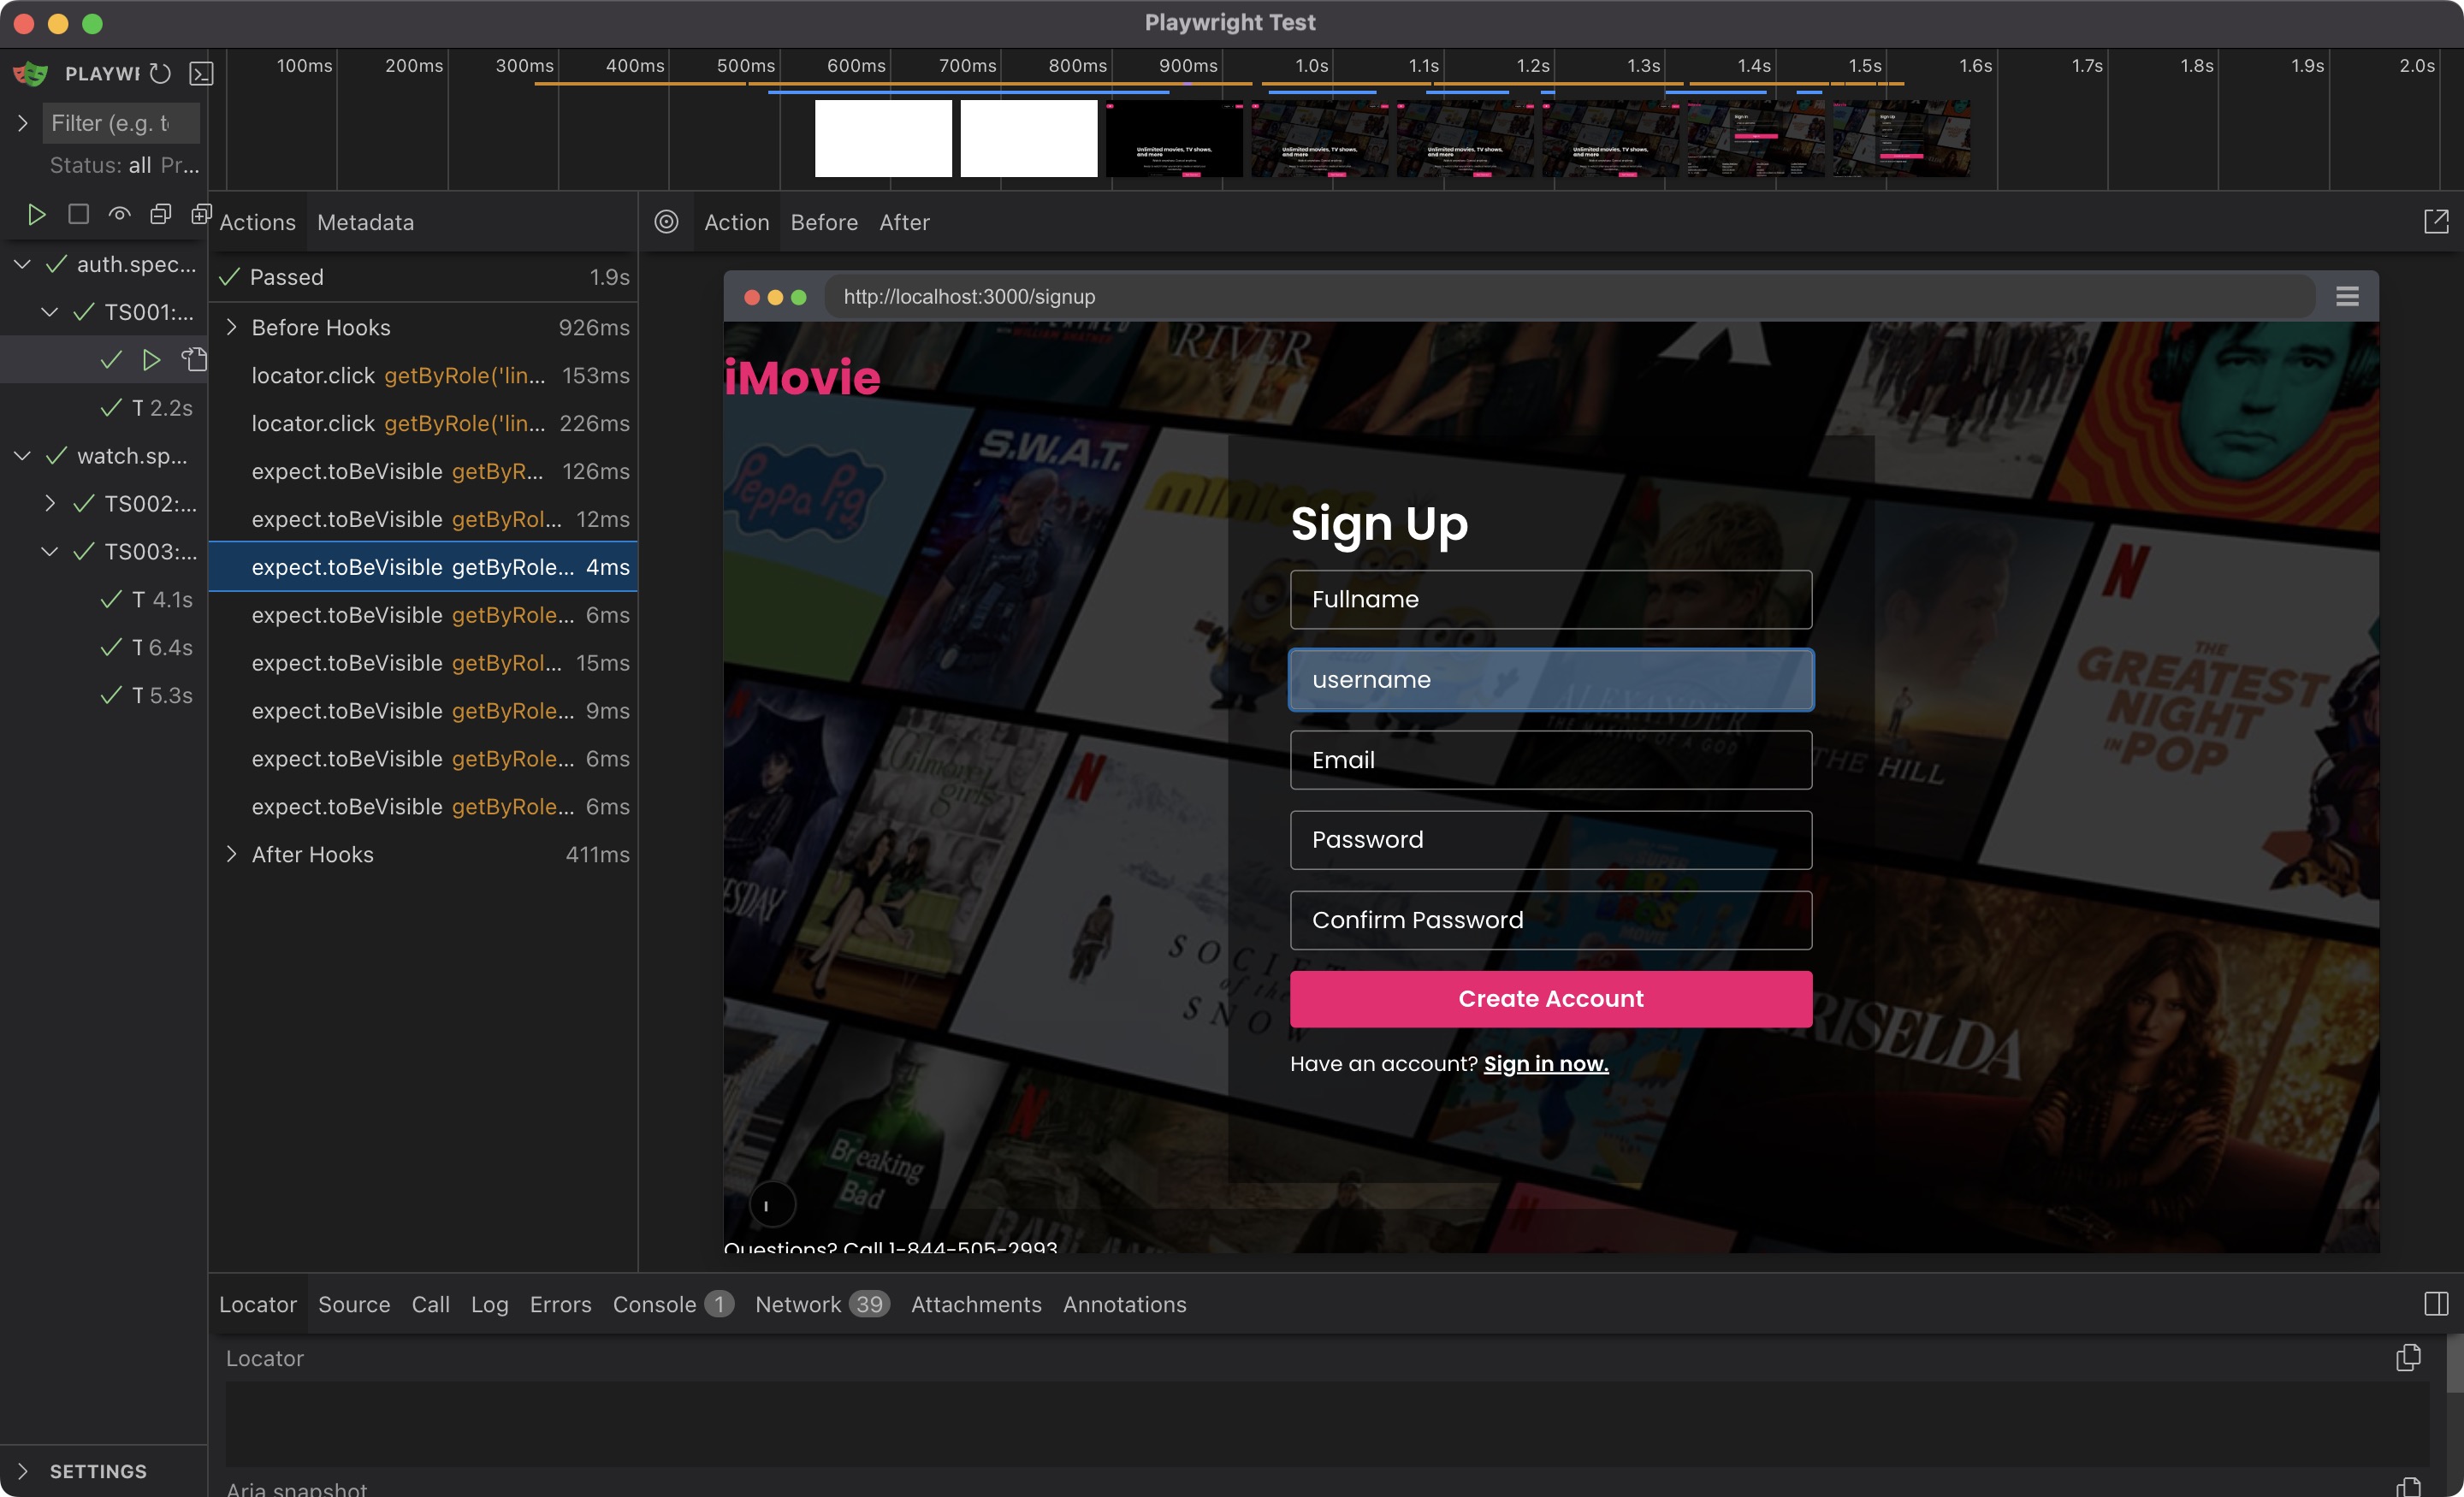
Task: Open the snapshot browser hamburger menu
Action: [2347, 296]
